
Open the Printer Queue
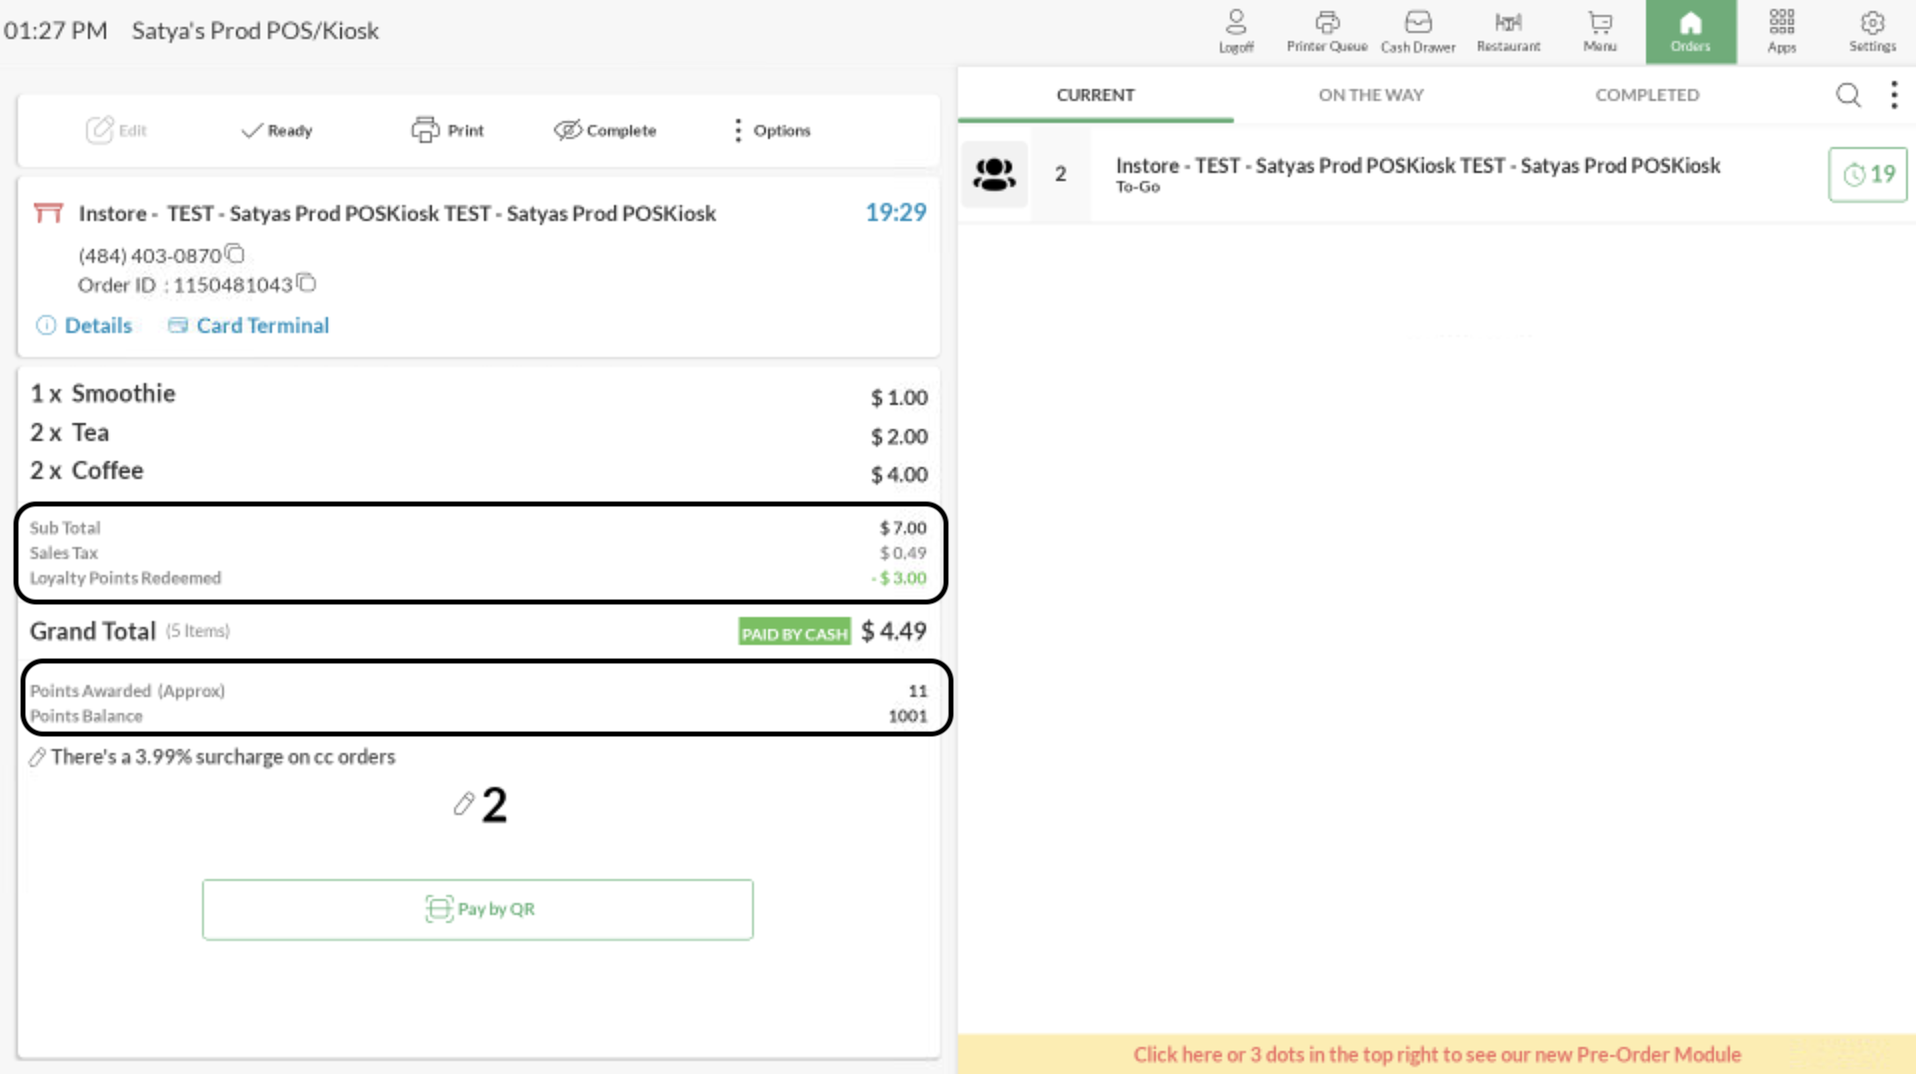[1326, 31]
